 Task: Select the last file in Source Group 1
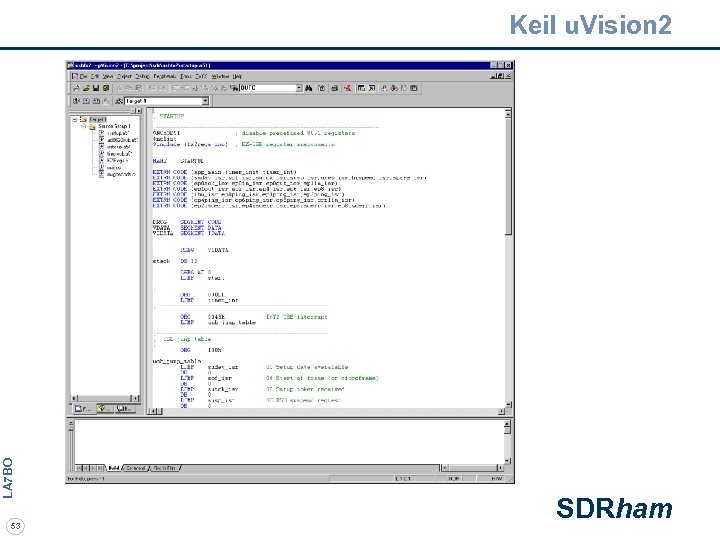coord(121,174)
